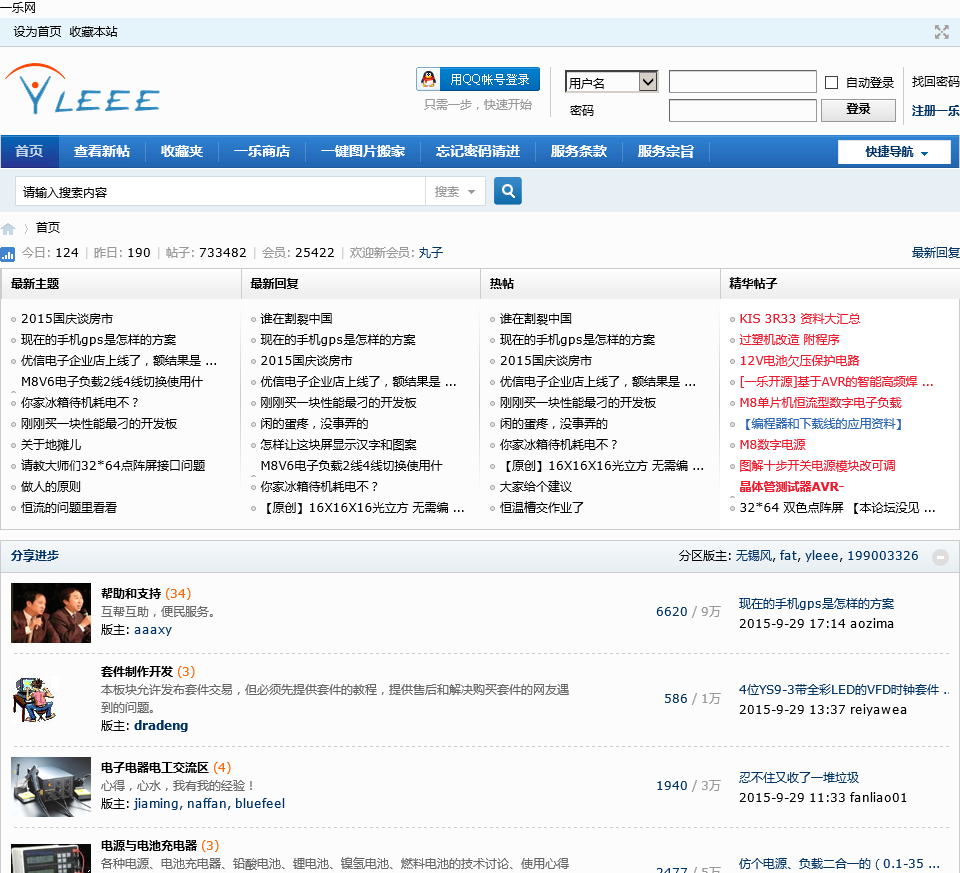
Task: Click the statistics bar chart icon
Action: point(8,253)
